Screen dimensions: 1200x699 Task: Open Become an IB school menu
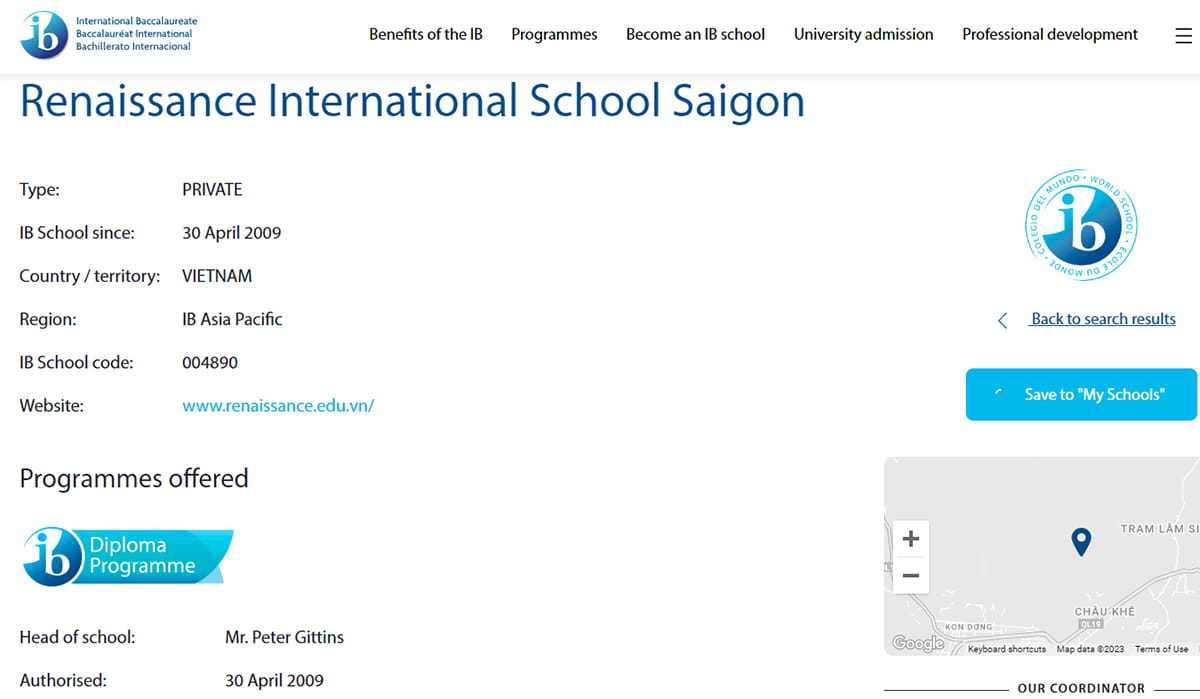click(695, 34)
